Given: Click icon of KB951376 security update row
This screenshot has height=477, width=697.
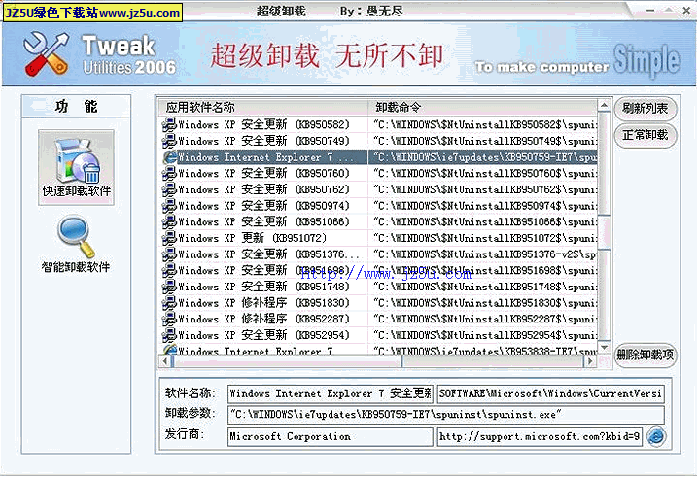Looking at the screenshot, I should click(x=169, y=254).
